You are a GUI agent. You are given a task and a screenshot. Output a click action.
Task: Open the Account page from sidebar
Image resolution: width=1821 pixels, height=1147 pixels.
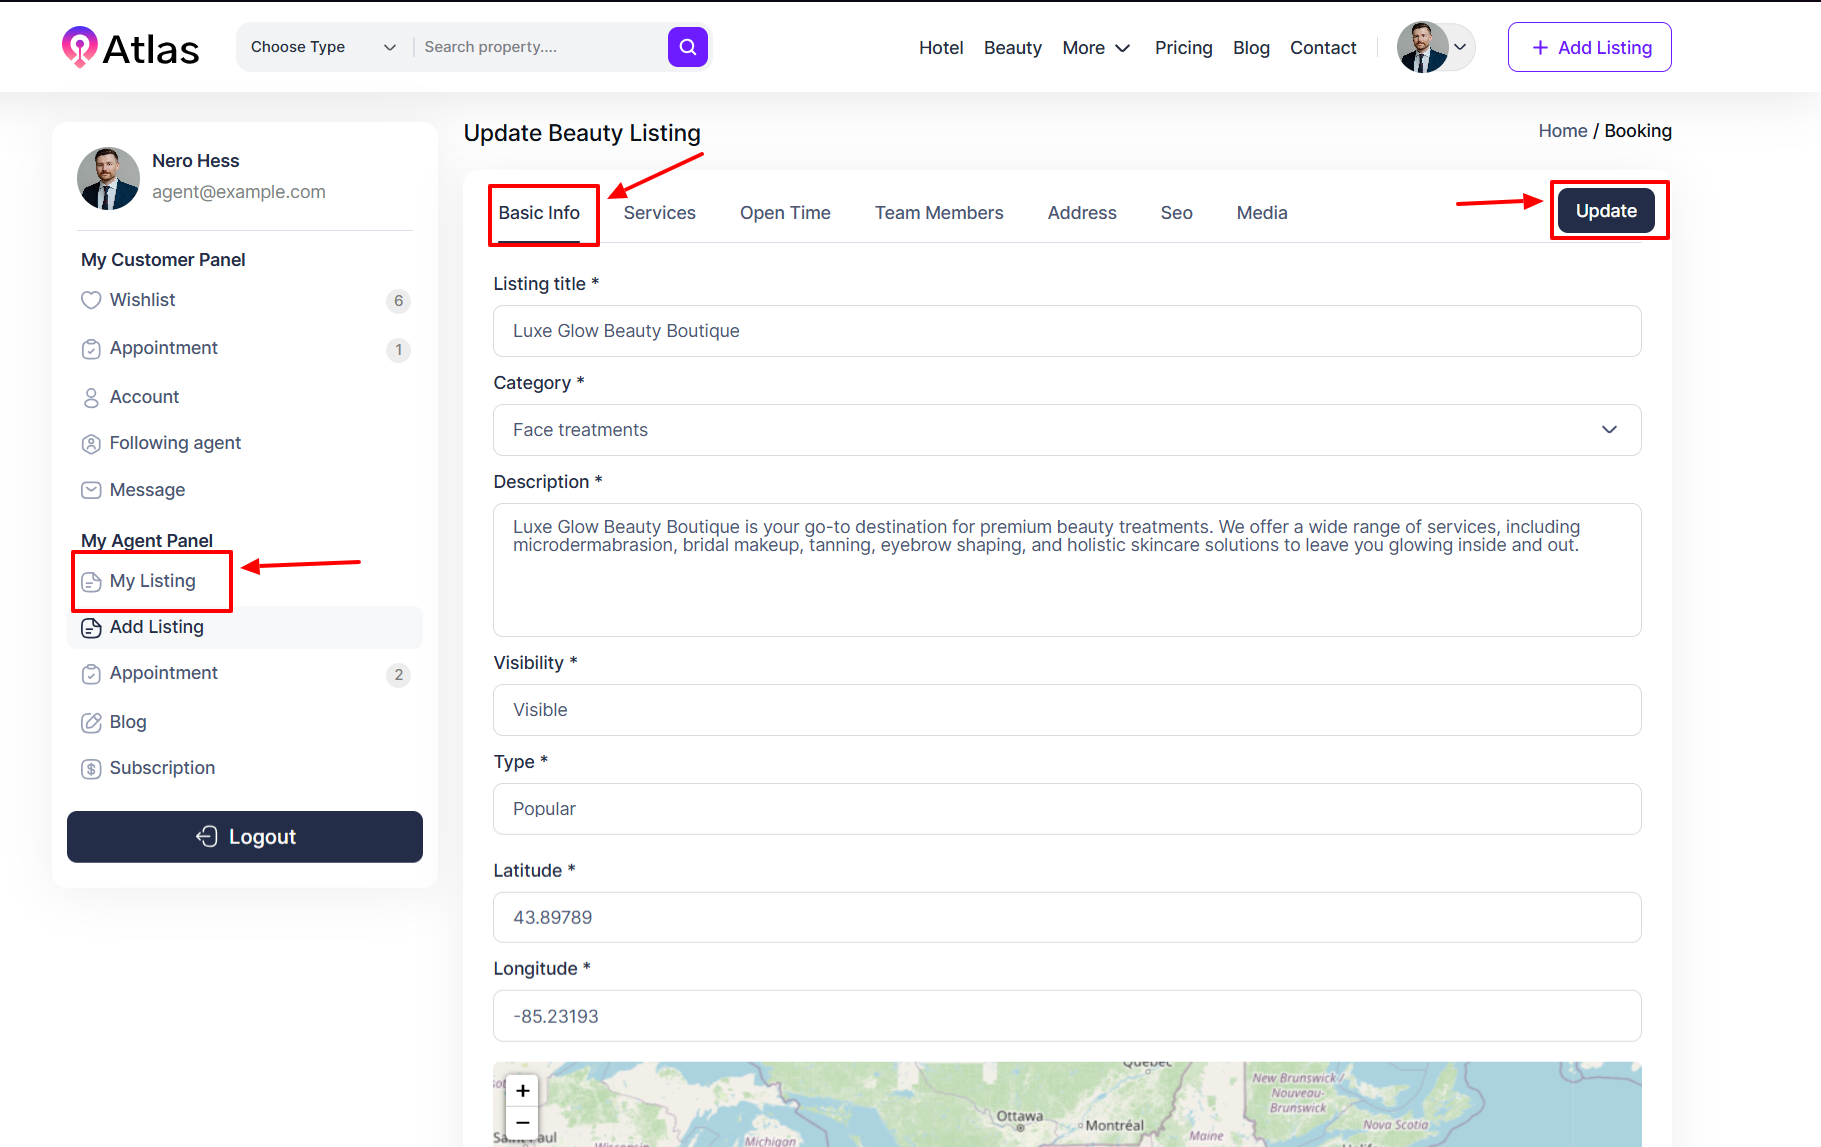click(x=144, y=397)
